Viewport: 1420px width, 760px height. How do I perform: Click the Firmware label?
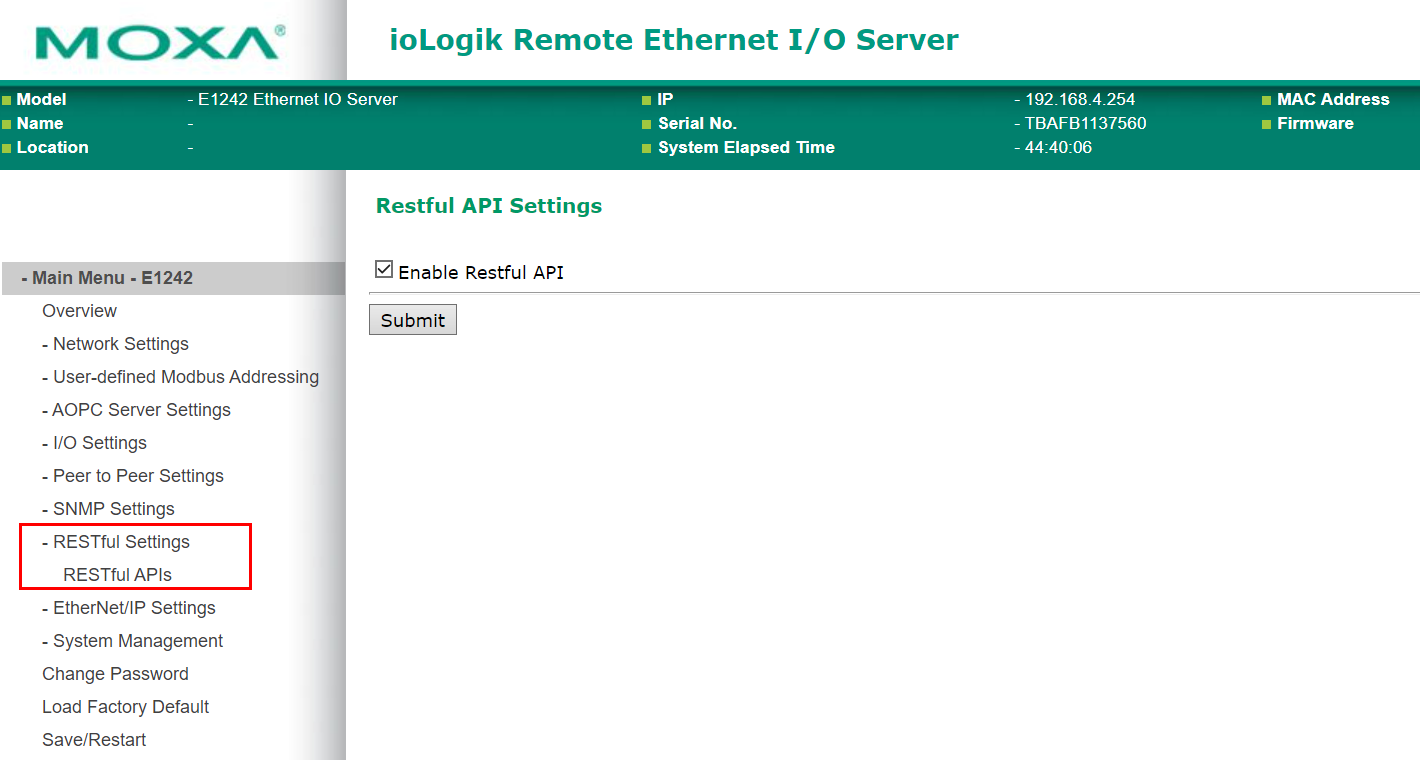click(1315, 124)
